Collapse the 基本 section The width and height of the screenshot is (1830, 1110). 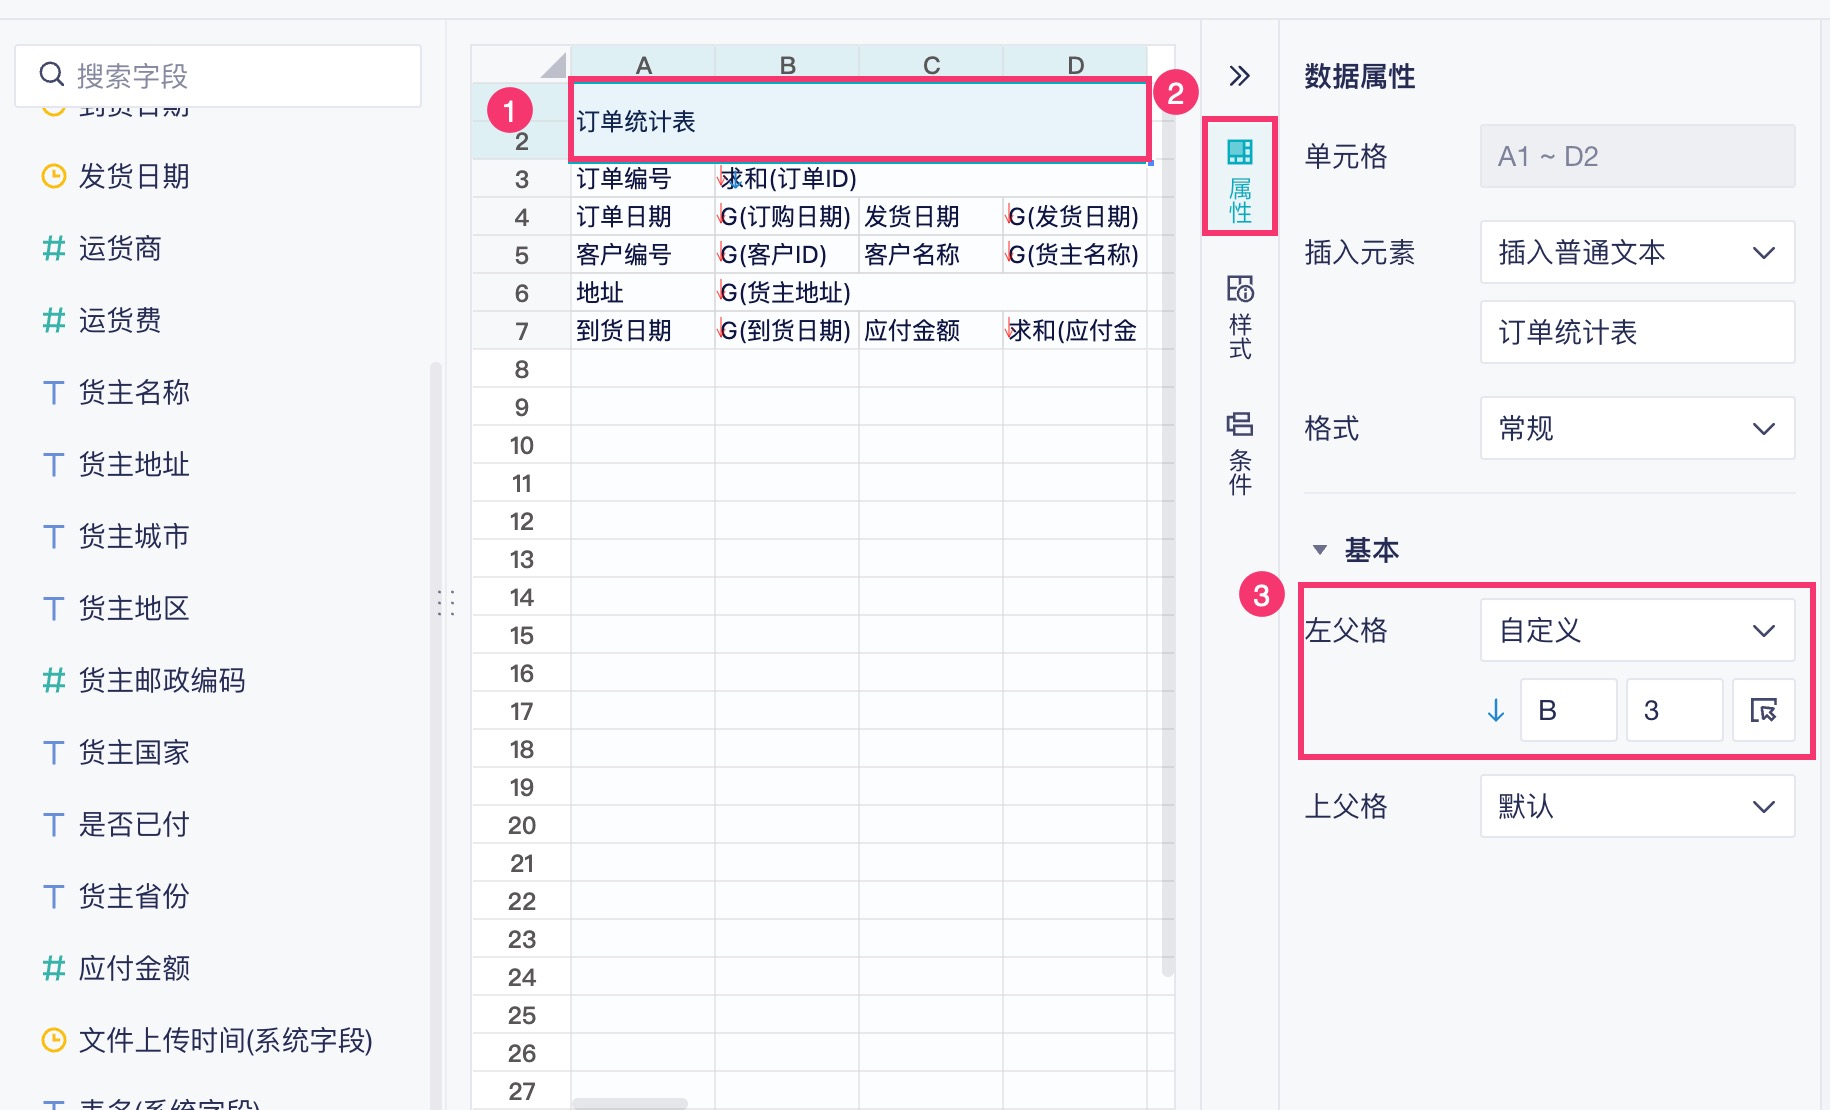coord(1320,550)
